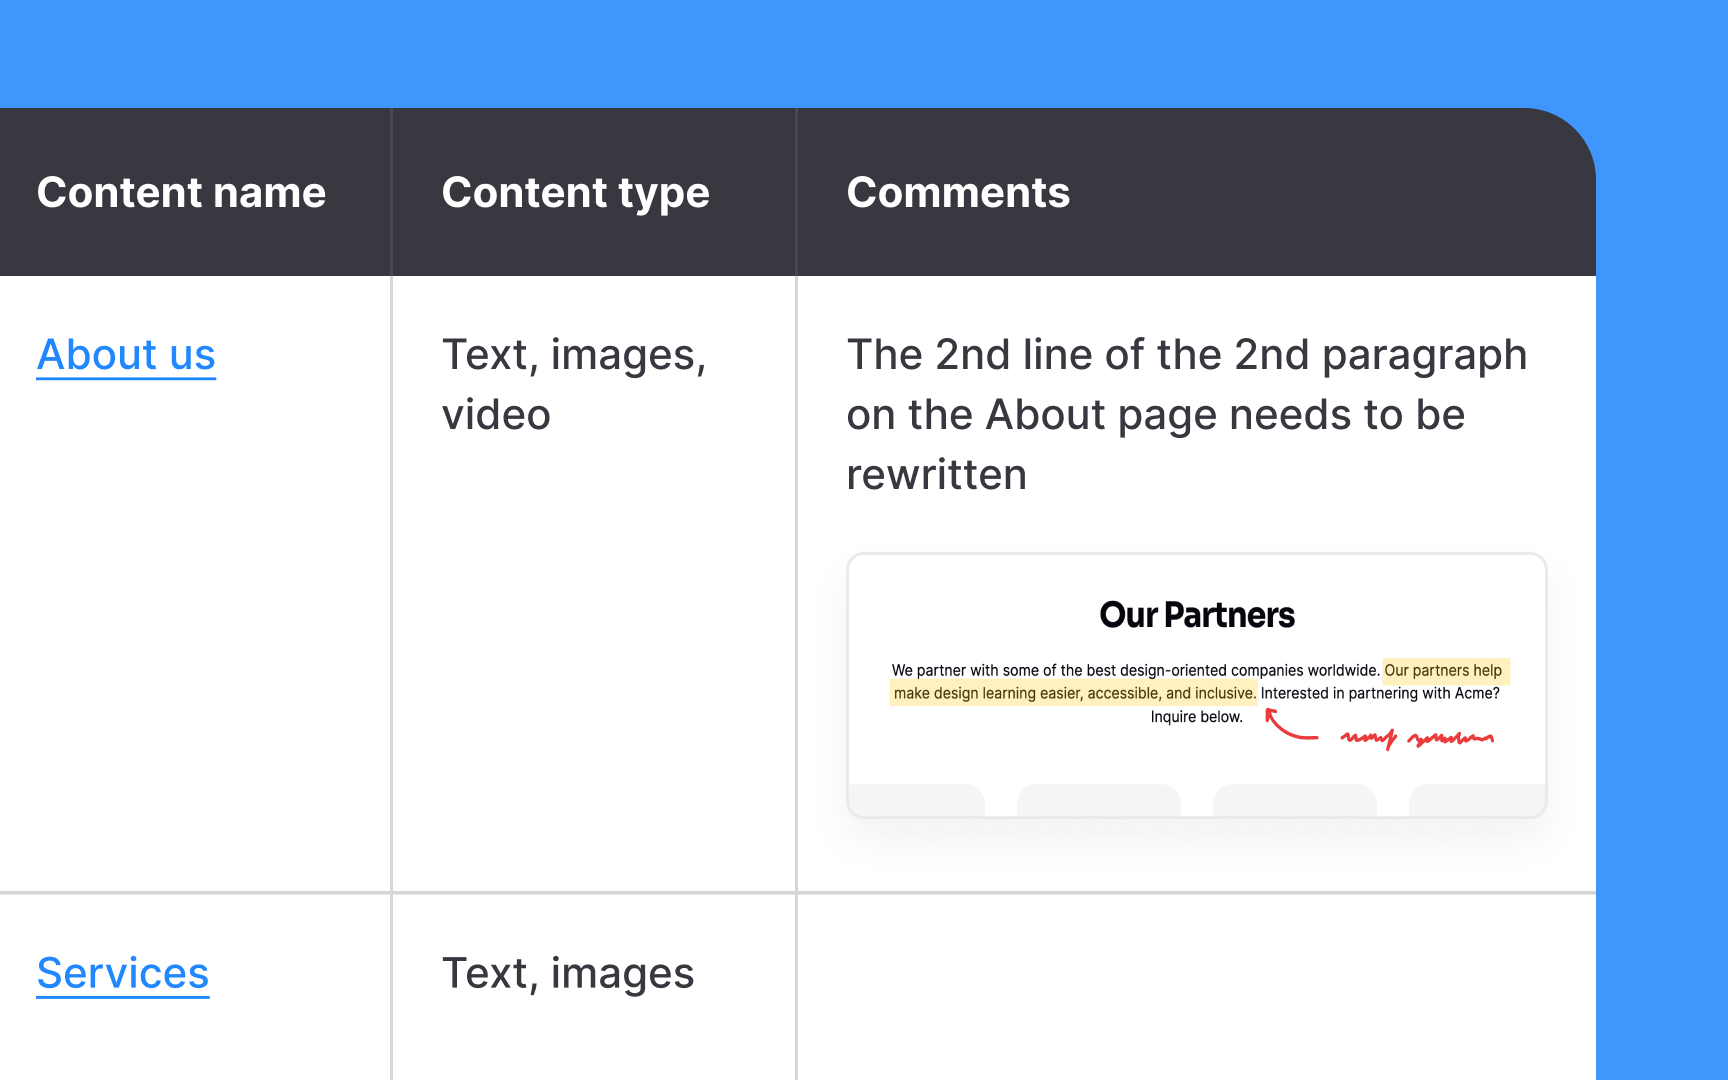
Task: Click the rightmost partner logo placeholder
Action: click(x=1478, y=800)
